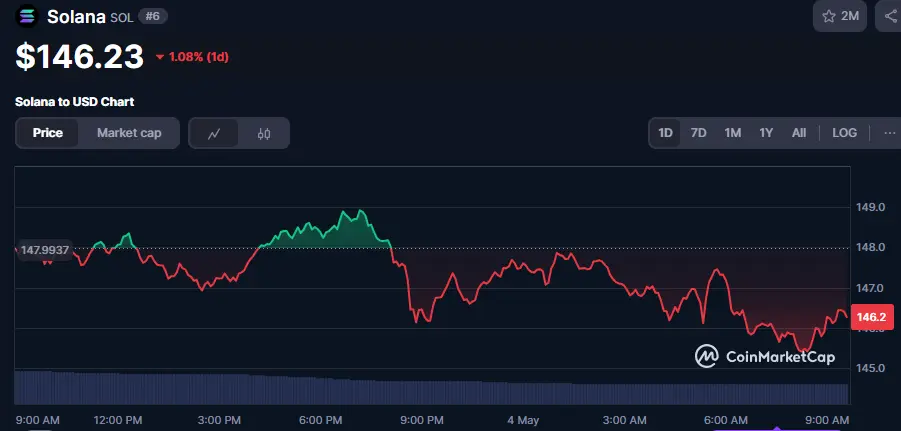Click the Solana logo icon
Screen dimensions: 901x431
pyautogui.click(x=26, y=16)
